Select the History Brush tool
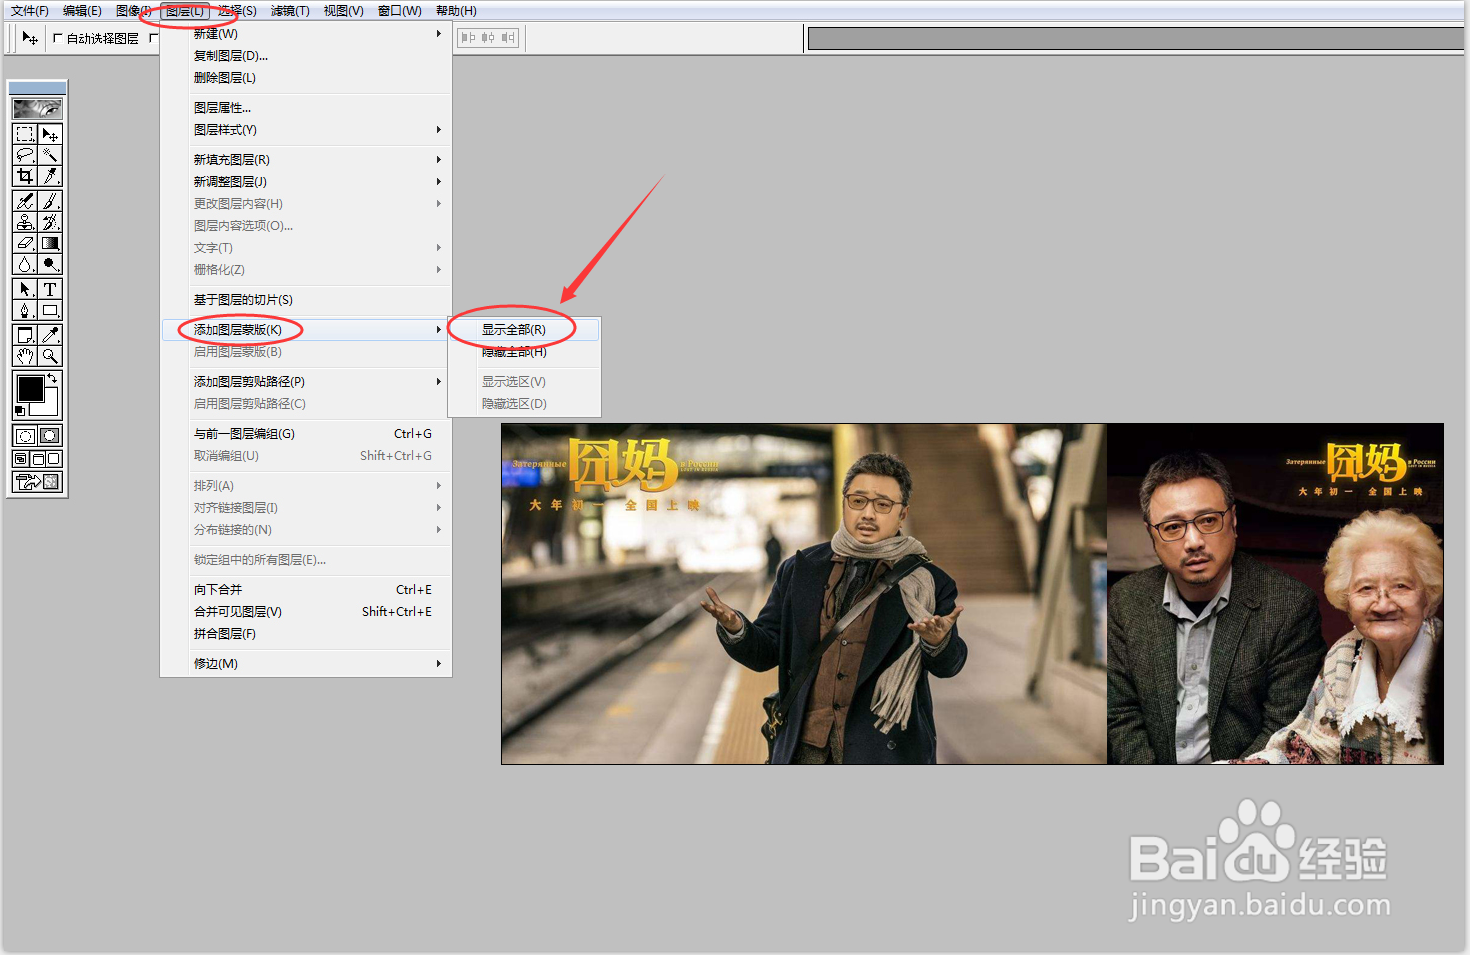Image resolution: width=1470 pixels, height=955 pixels. point(50,222)
